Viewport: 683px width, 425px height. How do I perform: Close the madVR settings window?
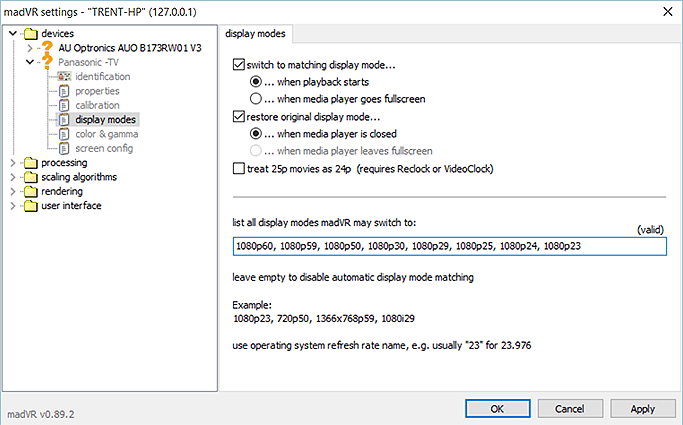tap(668, 12)
